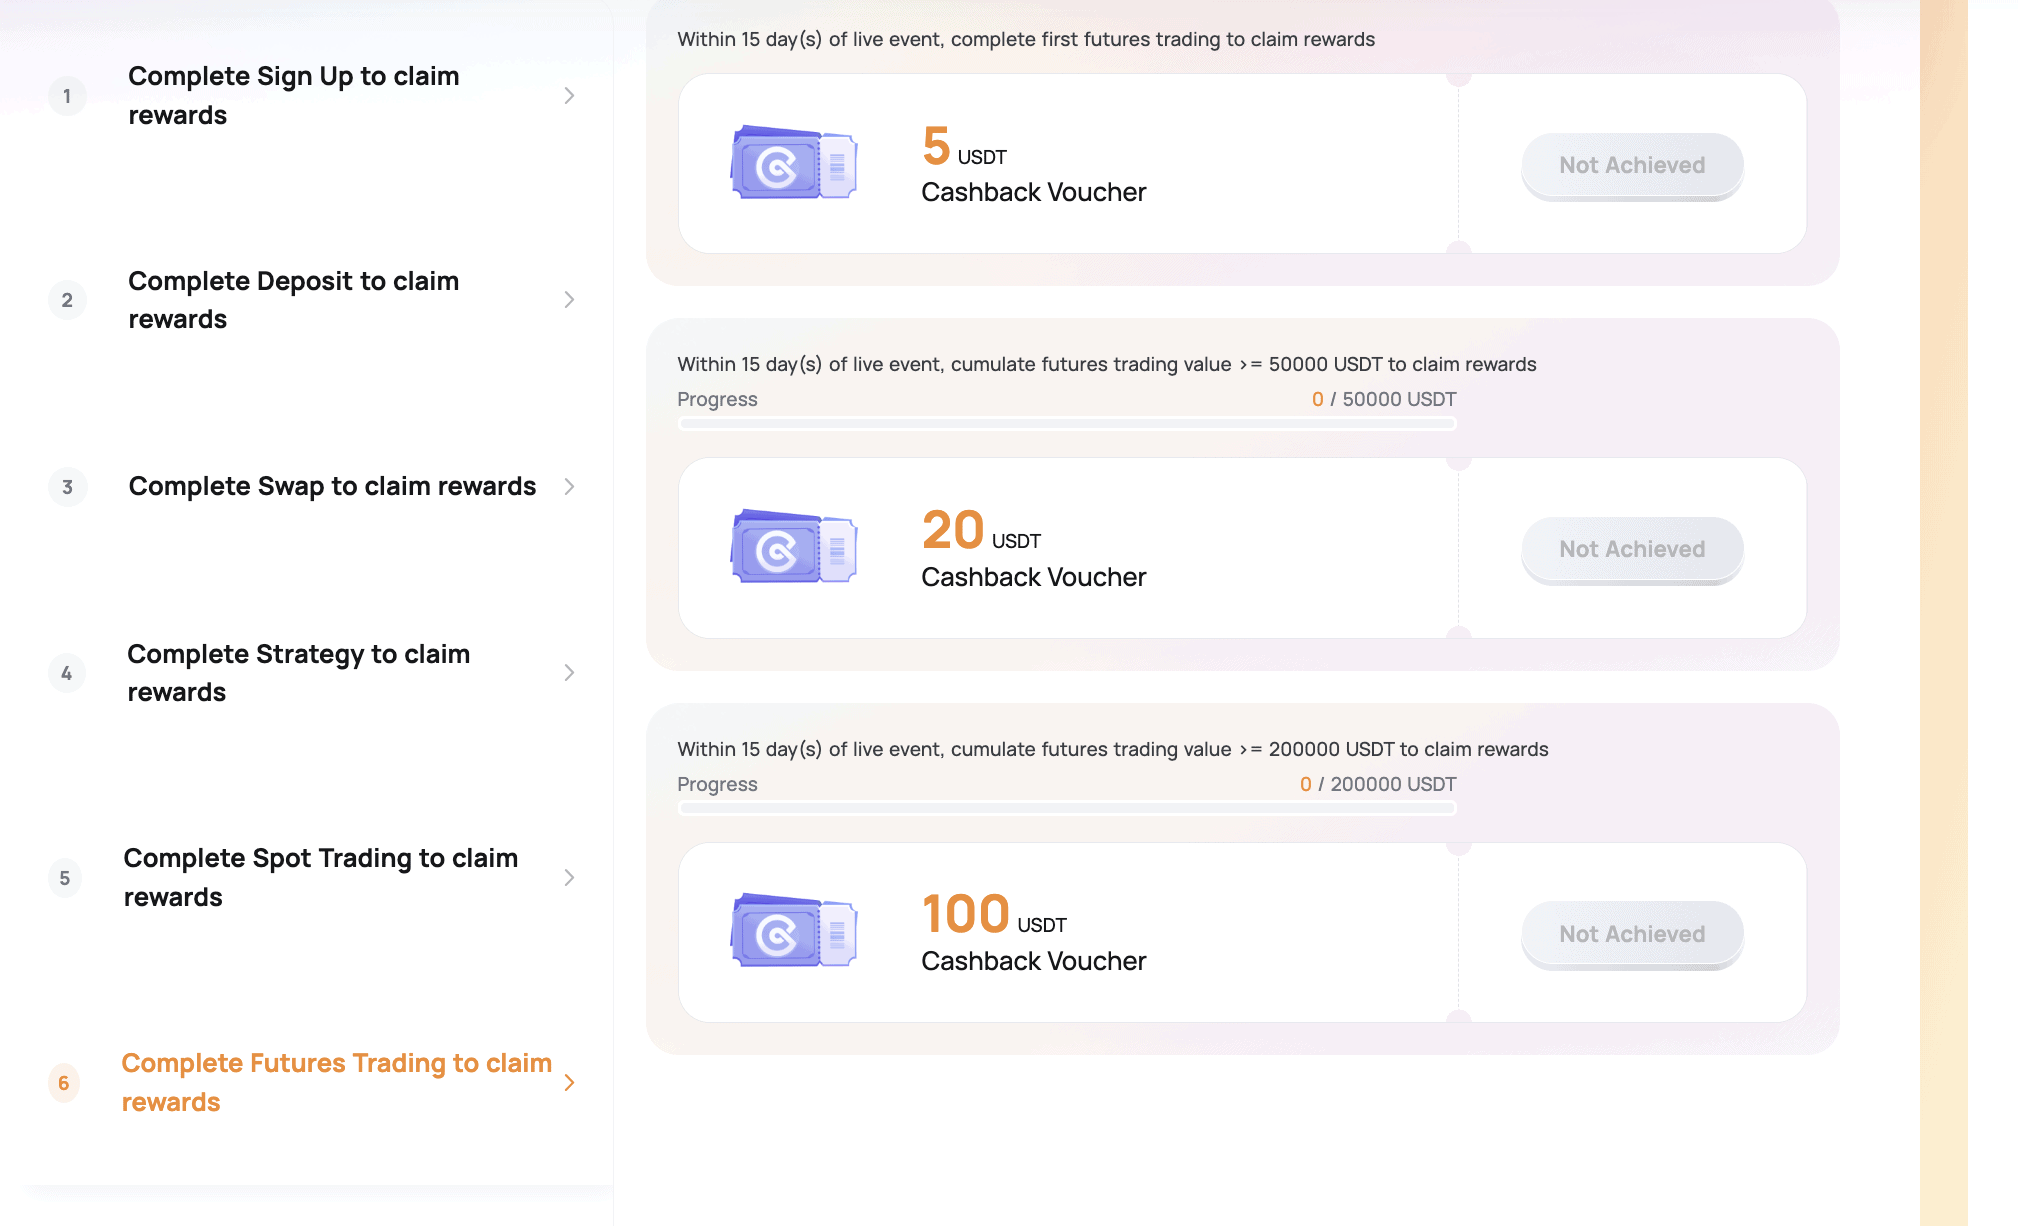
Task: Click the step 2 number badge
Action: 67,300
